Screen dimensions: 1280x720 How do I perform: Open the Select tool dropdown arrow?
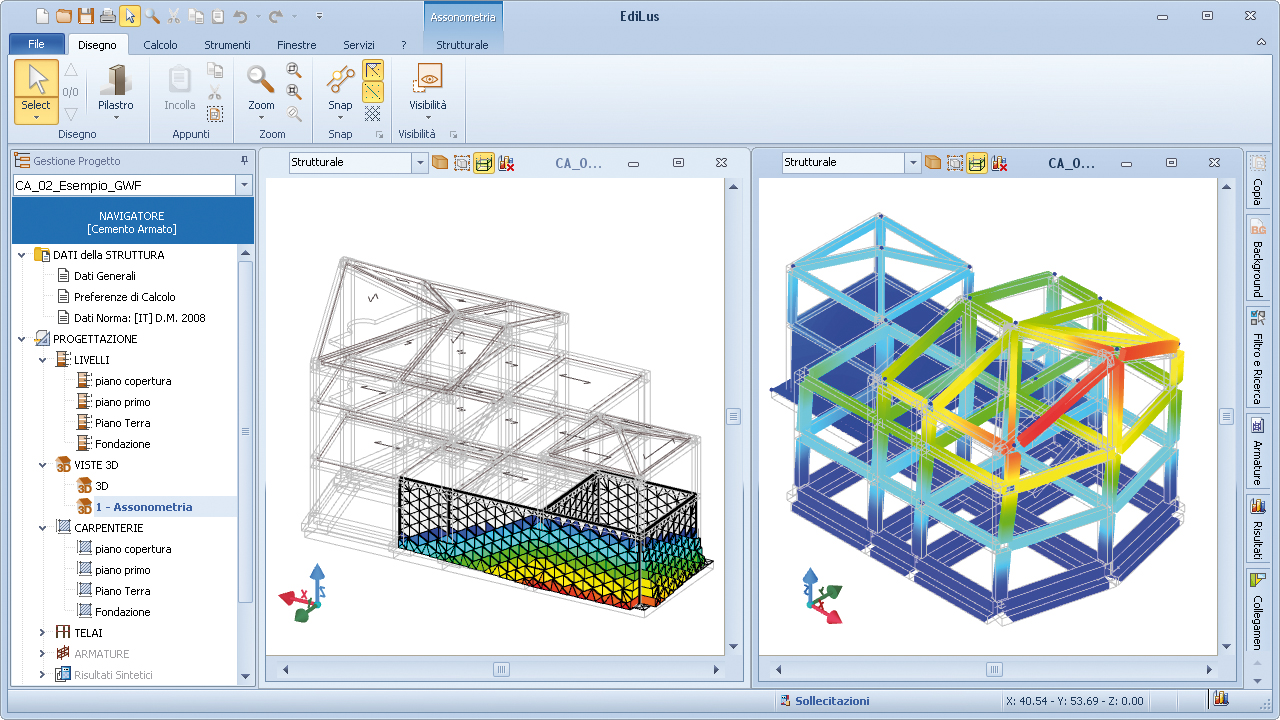(36, 118)
